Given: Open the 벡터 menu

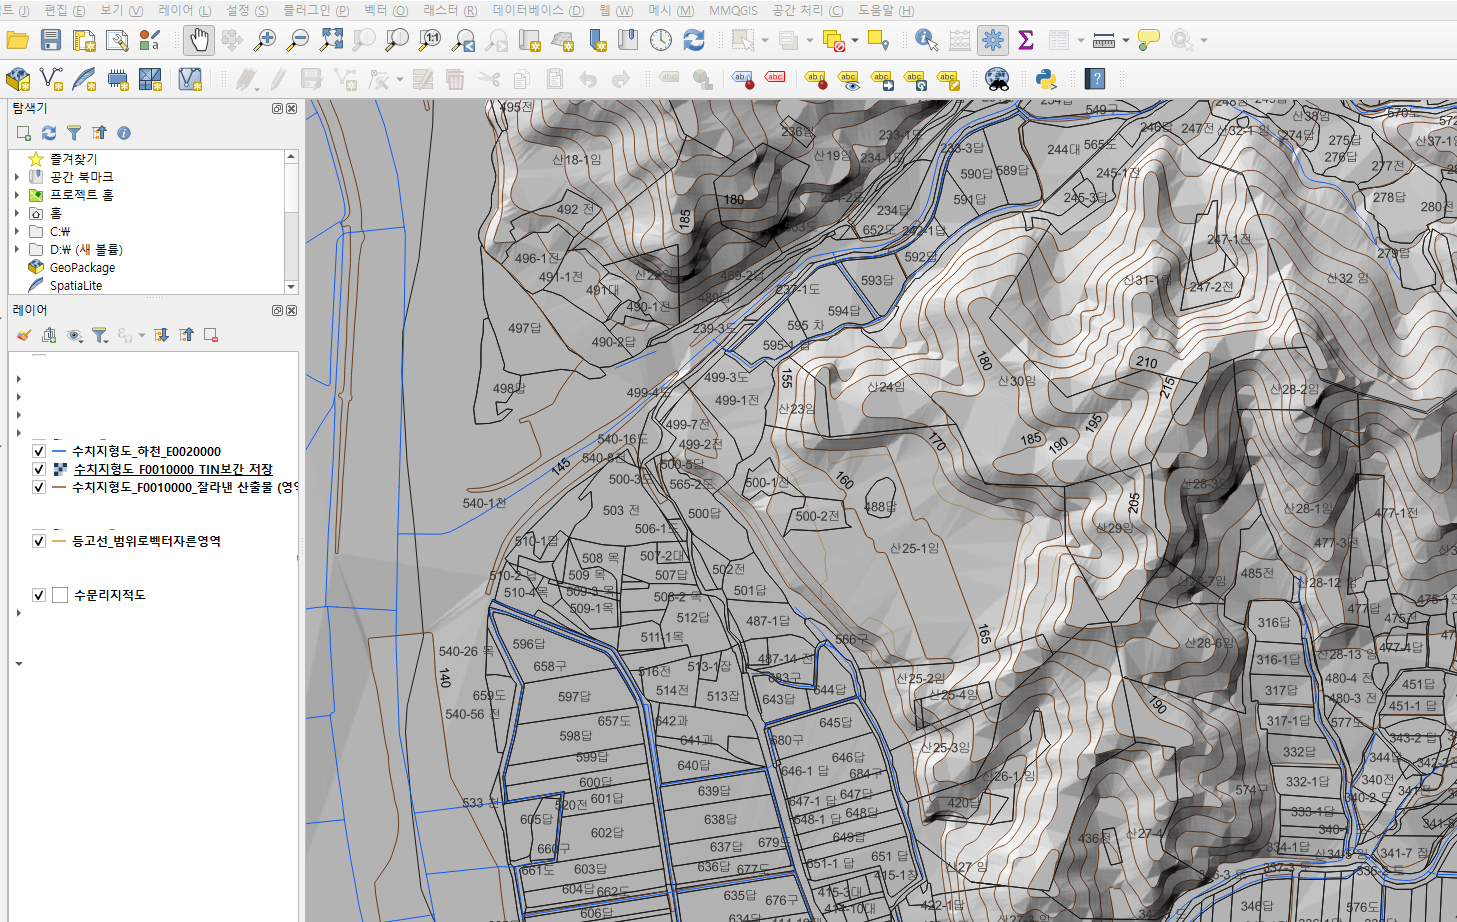Looking at the screenshot, I should click(386, 10).
